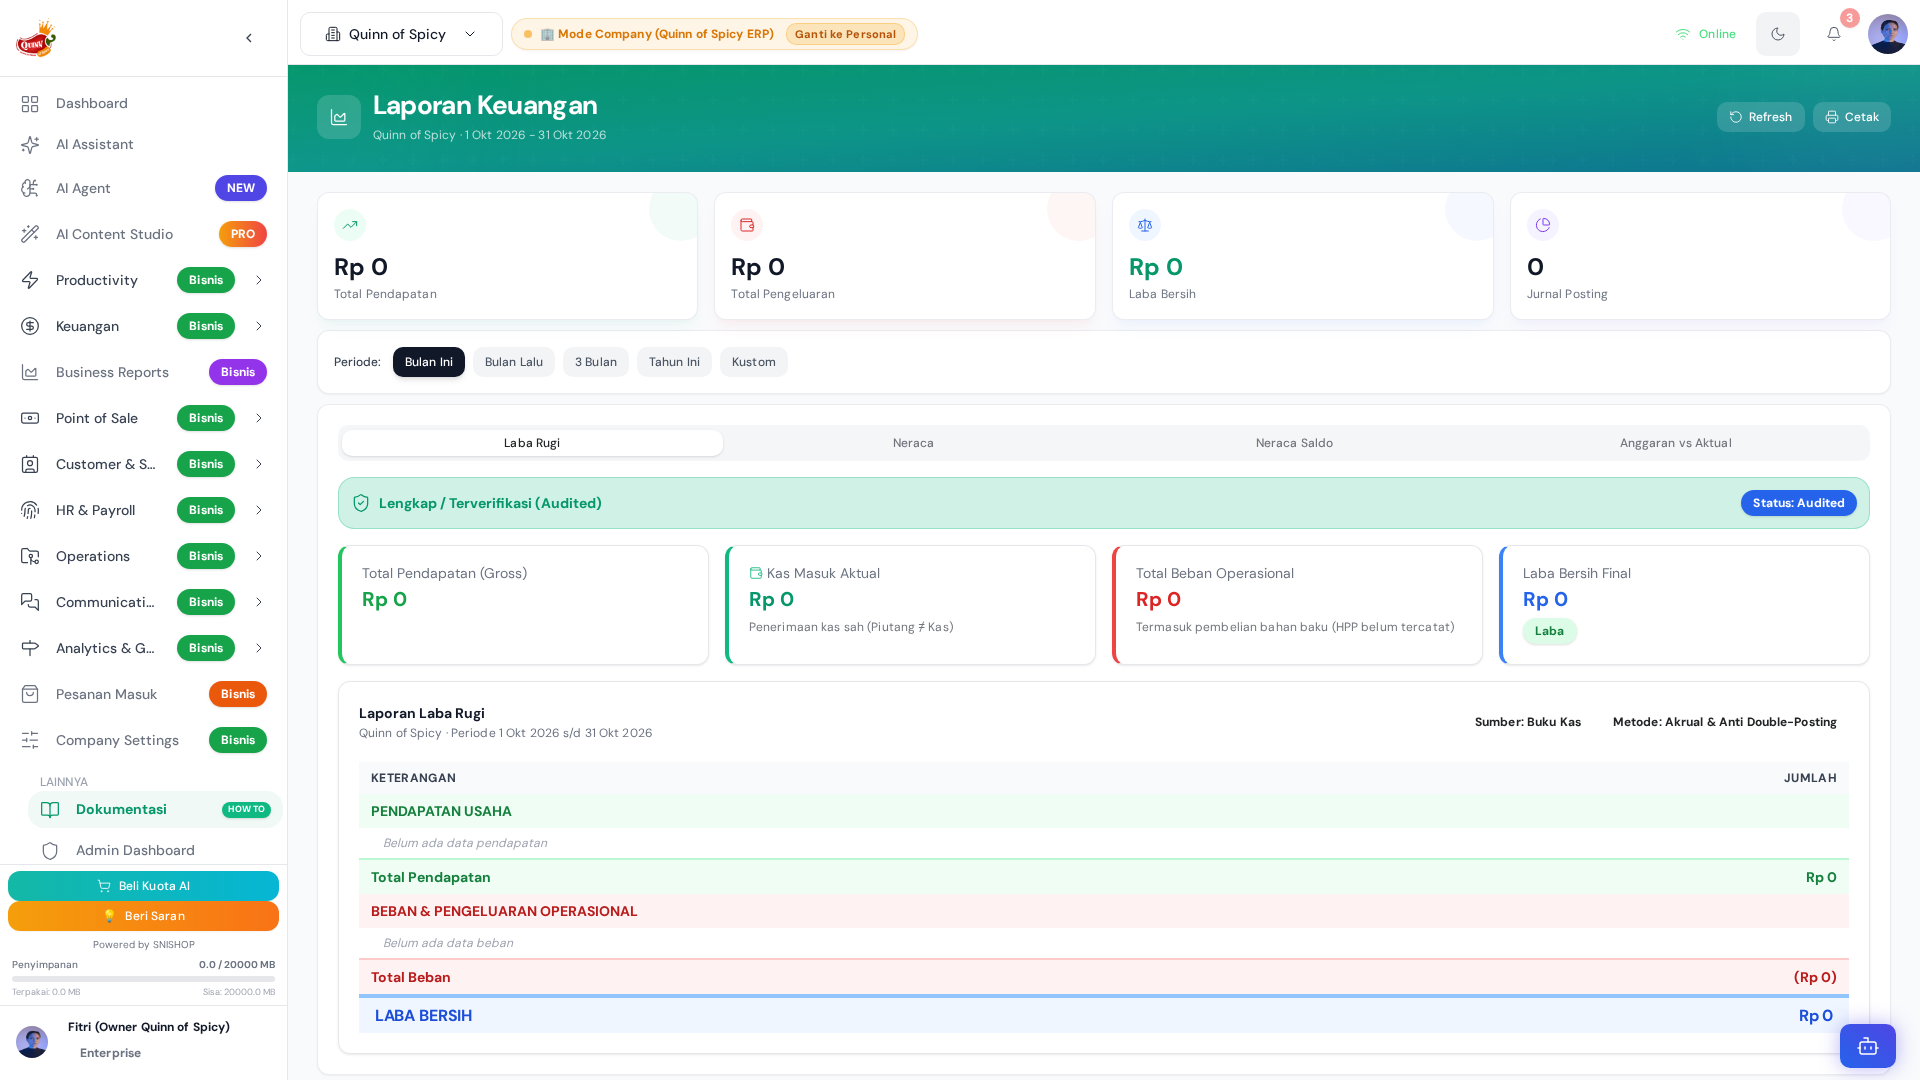
Task: Click the Beli Kuota AI cart button
Action: tap(143, 886)
